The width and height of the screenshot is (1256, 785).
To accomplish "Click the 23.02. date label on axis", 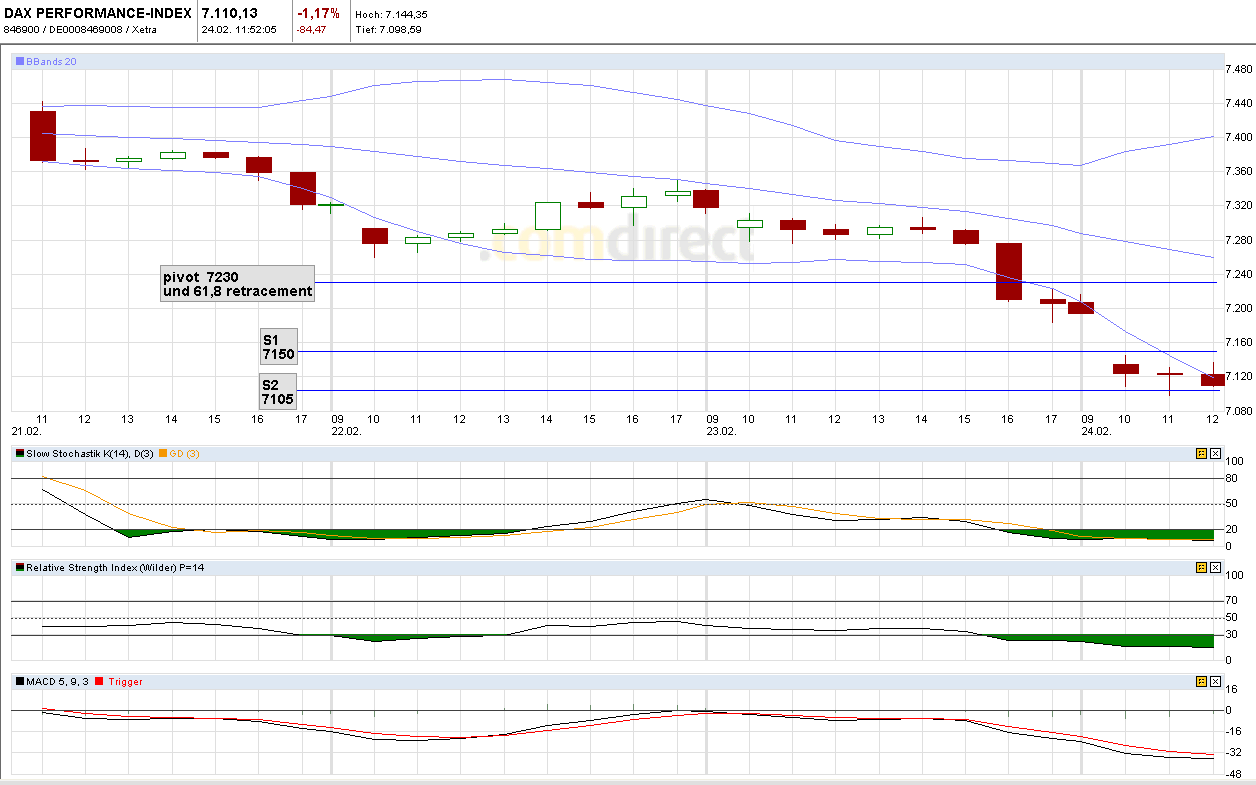I will click(x=721, y=431).
